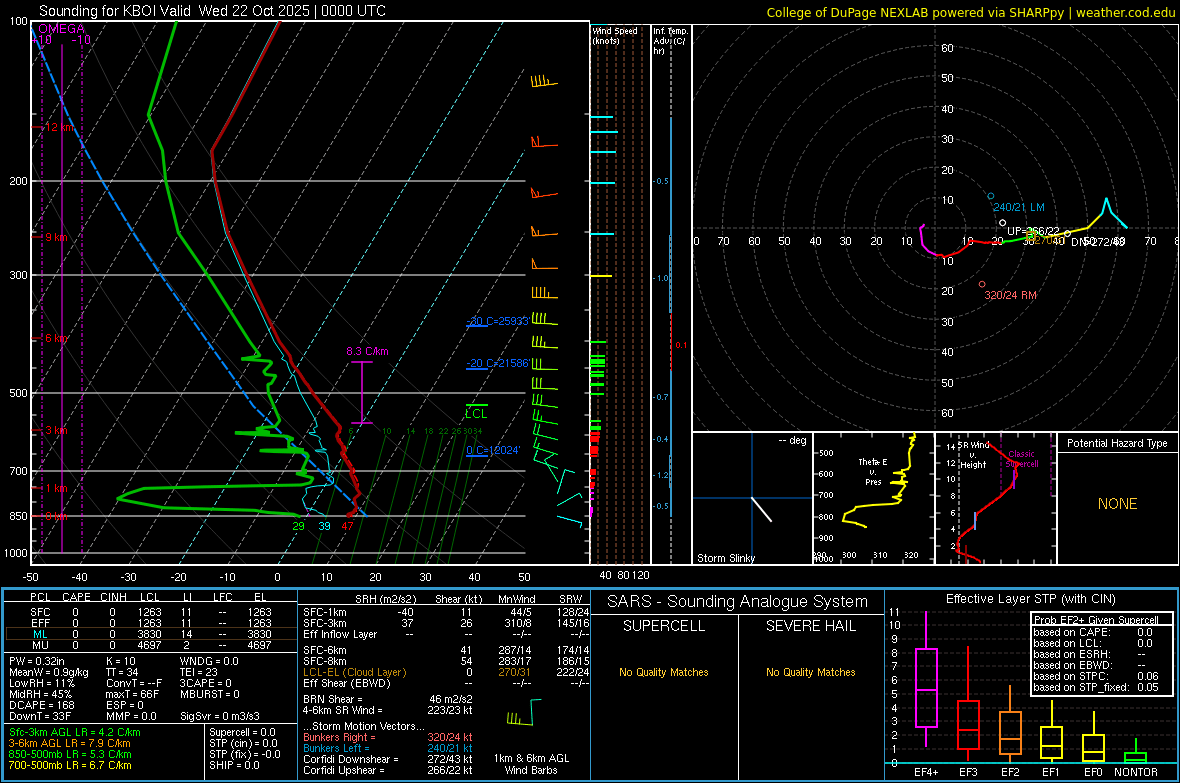Click the 'Wind Speed (knots)' panel header
Image resolution: width=1180 pixels, height=783 pixels.
point(615,35)
